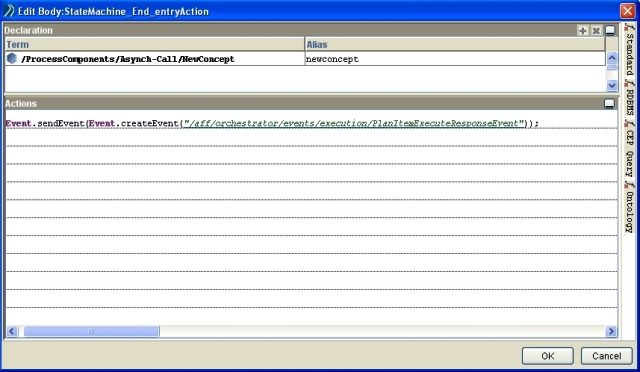Select the /ProcessComponents/Asynch-Call/NewConcept term
The width and height of the screenshot is (640, 372).
[x=127, y=59]
